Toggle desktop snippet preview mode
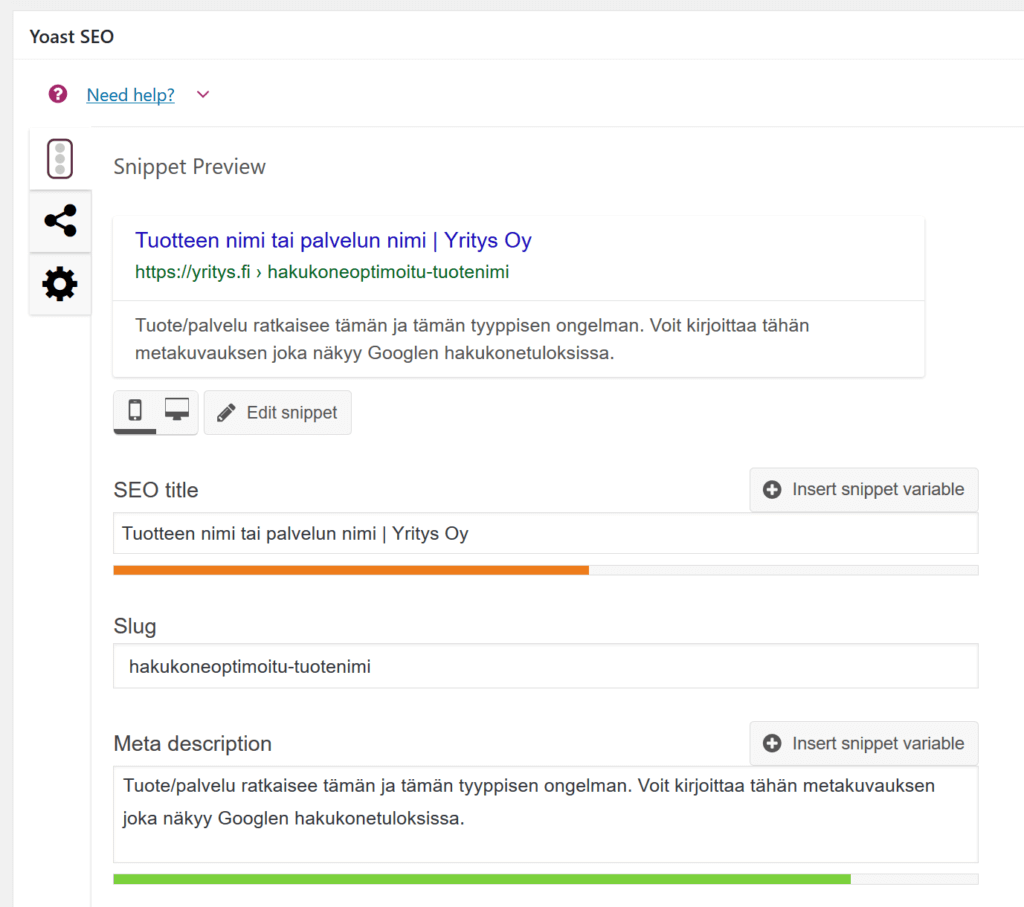 click(177, 411)
